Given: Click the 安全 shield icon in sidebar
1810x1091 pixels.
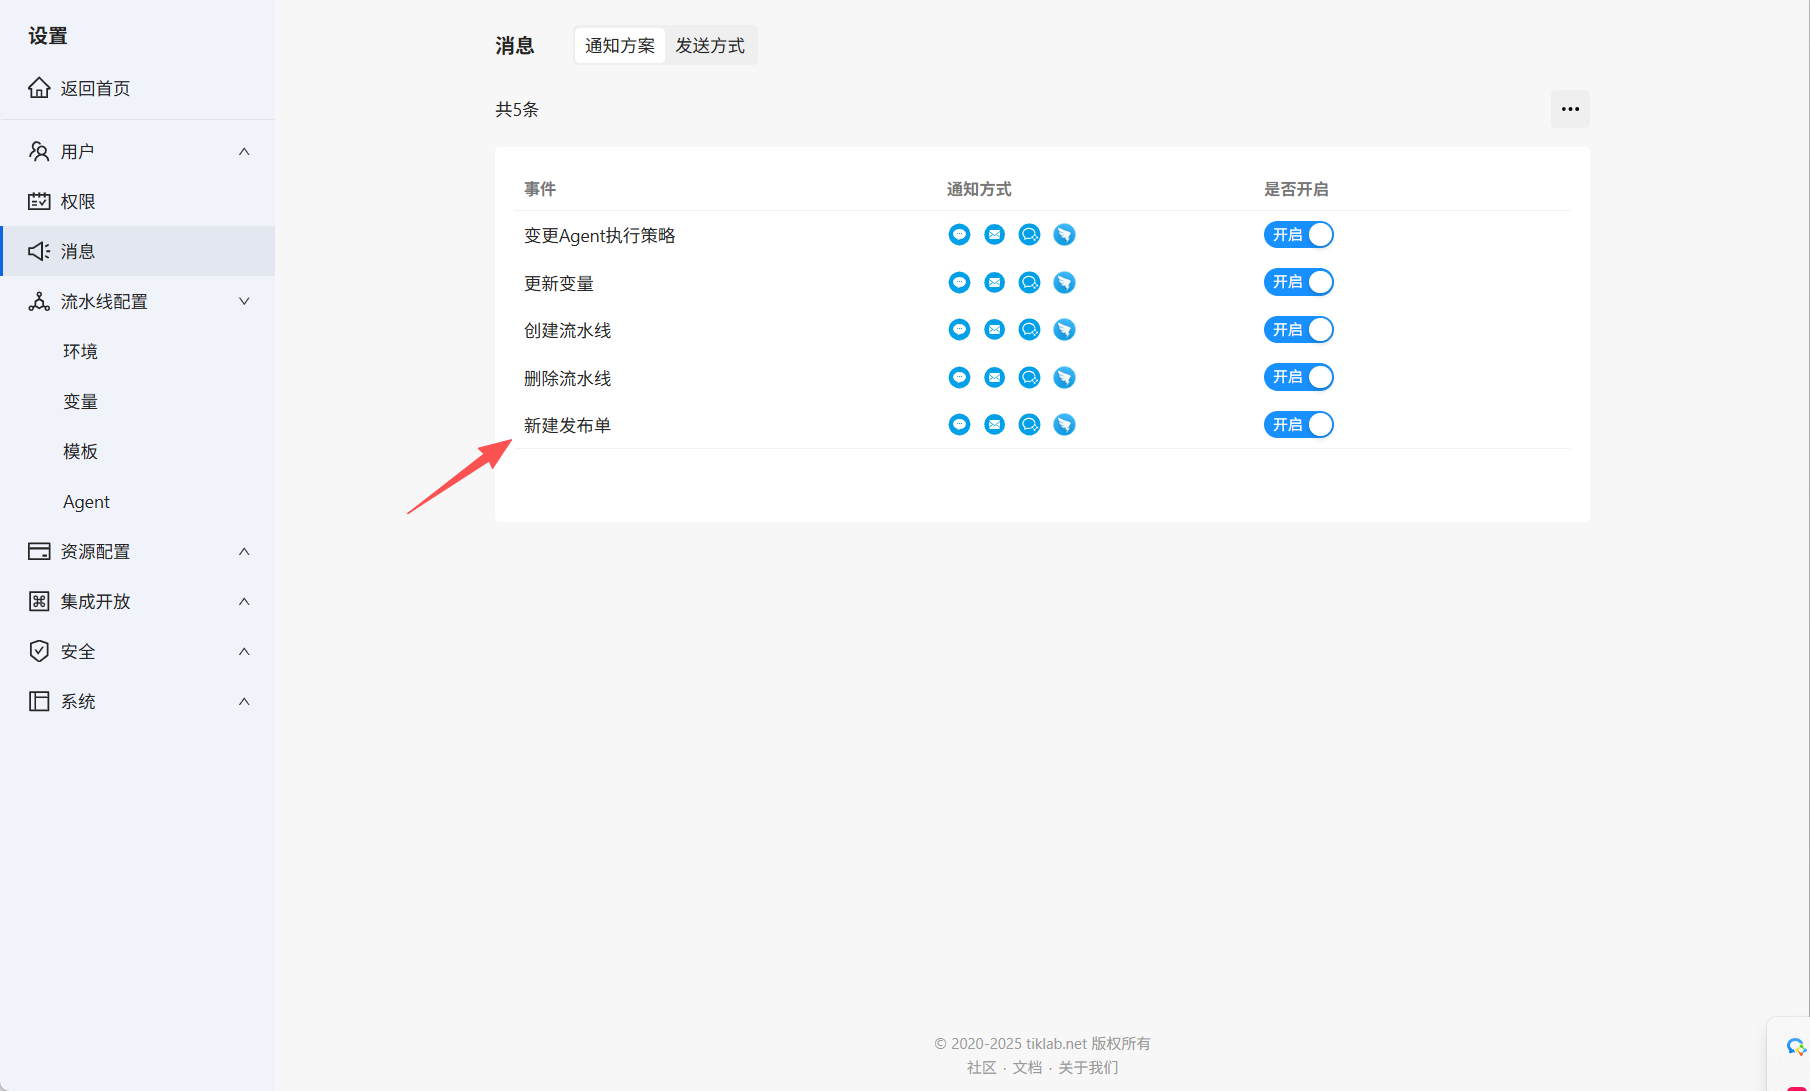Looking at the screenshot, I should (x=39, y=651).
